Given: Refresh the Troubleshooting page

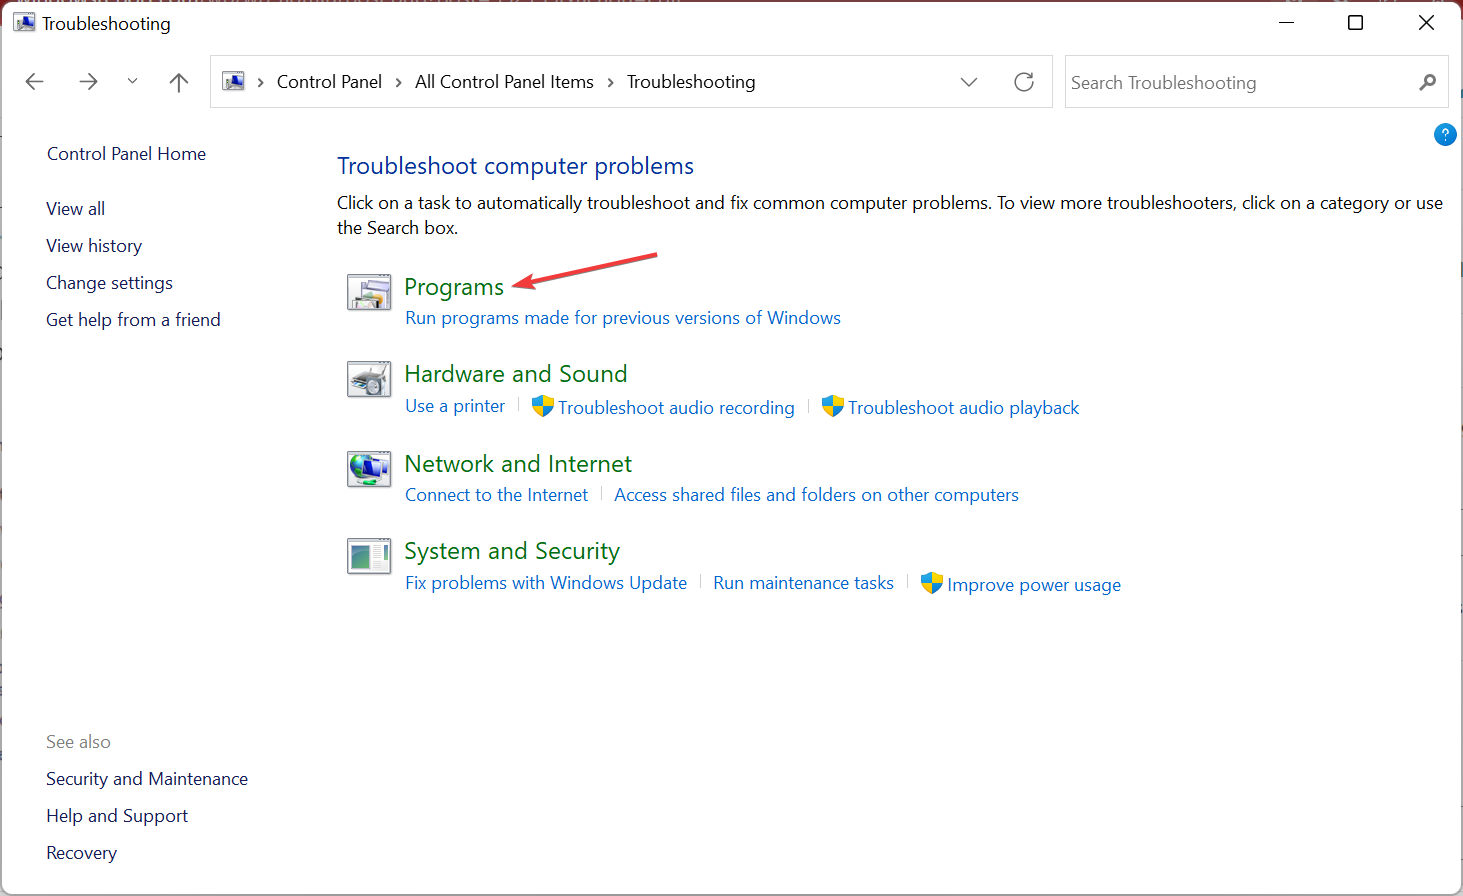Looking at the screenshot, I should 1024,82.
